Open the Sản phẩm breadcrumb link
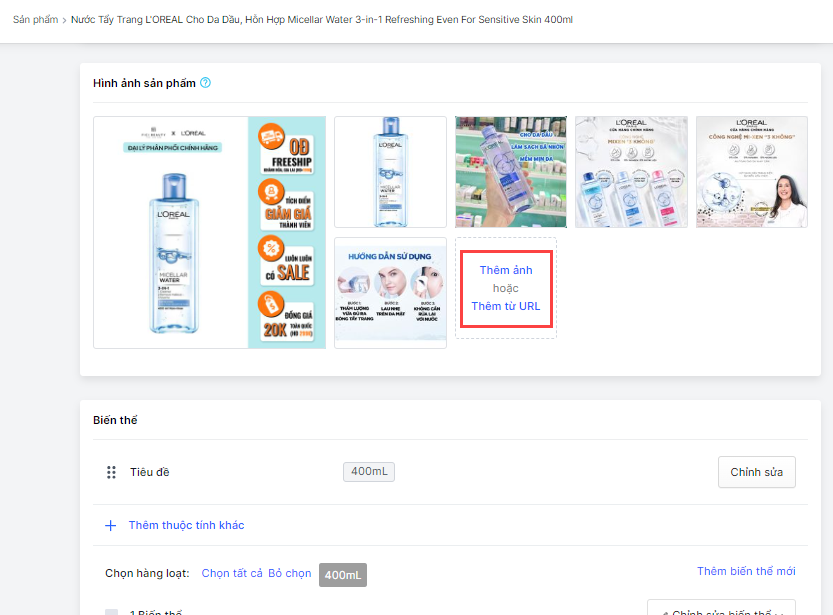 click(x=35, y=20)
